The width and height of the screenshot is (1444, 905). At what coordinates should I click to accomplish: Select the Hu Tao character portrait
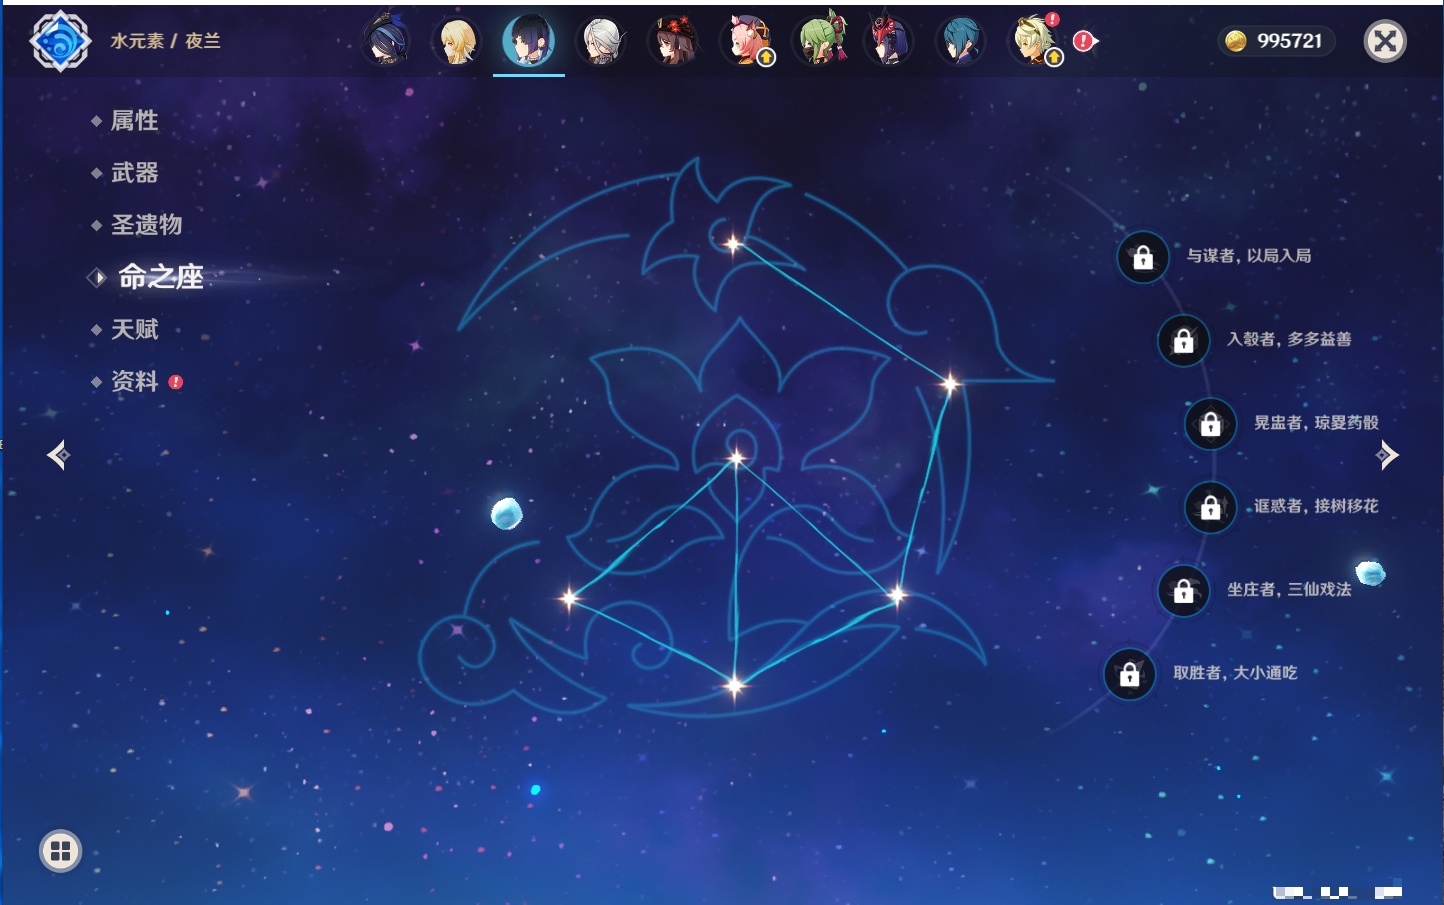pyautogui.click(x=673, y=42)
